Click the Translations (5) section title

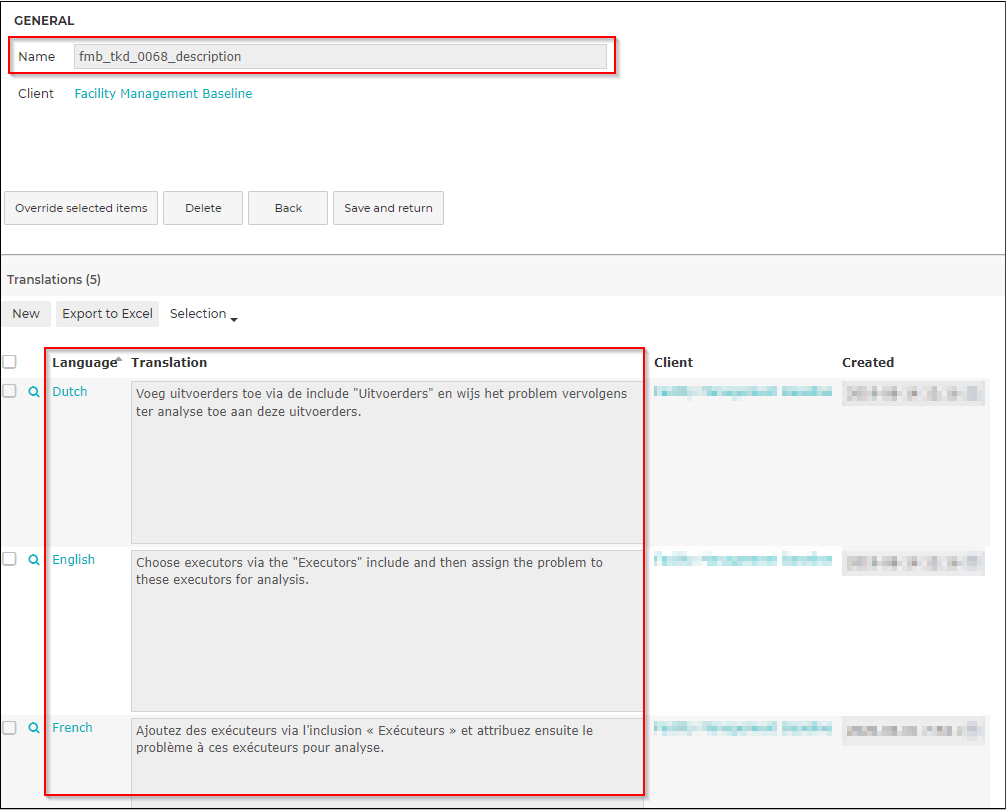[x=54, y=280]
